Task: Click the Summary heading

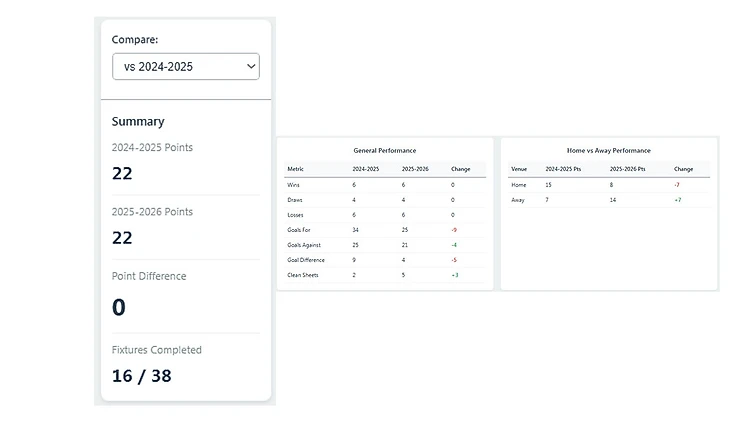Action: (x=138, y=122)
